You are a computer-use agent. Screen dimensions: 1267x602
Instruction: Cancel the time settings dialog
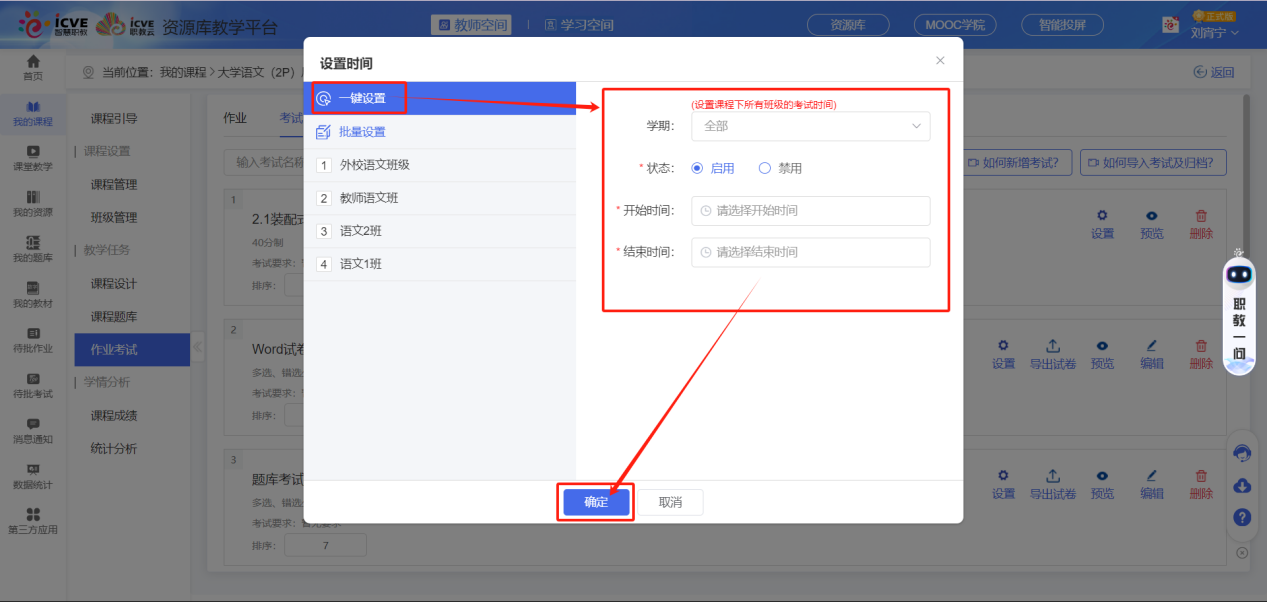tap(670, 502)
